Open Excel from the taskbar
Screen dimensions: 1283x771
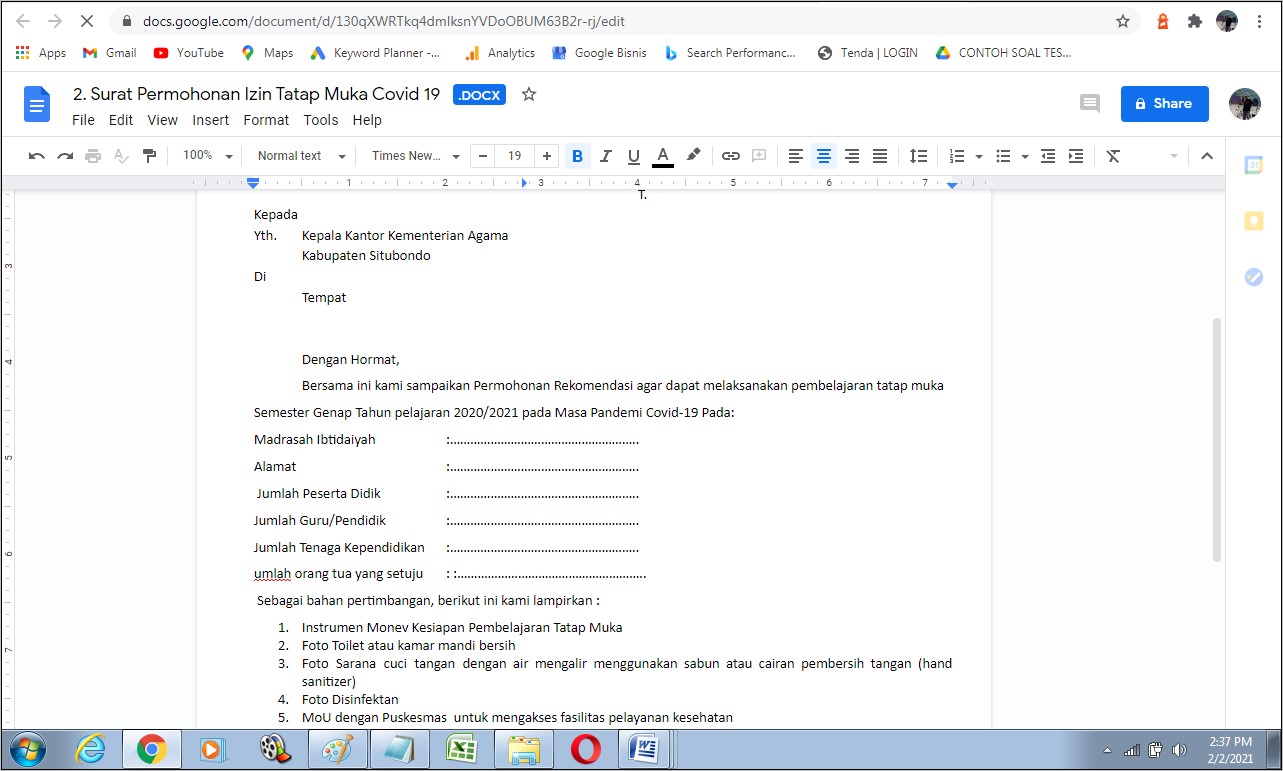(461, 749)
